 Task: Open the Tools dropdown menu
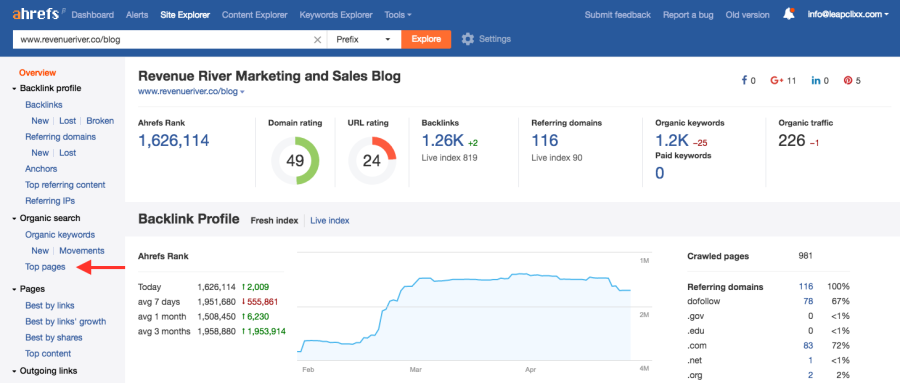click(x=398, y=15)
